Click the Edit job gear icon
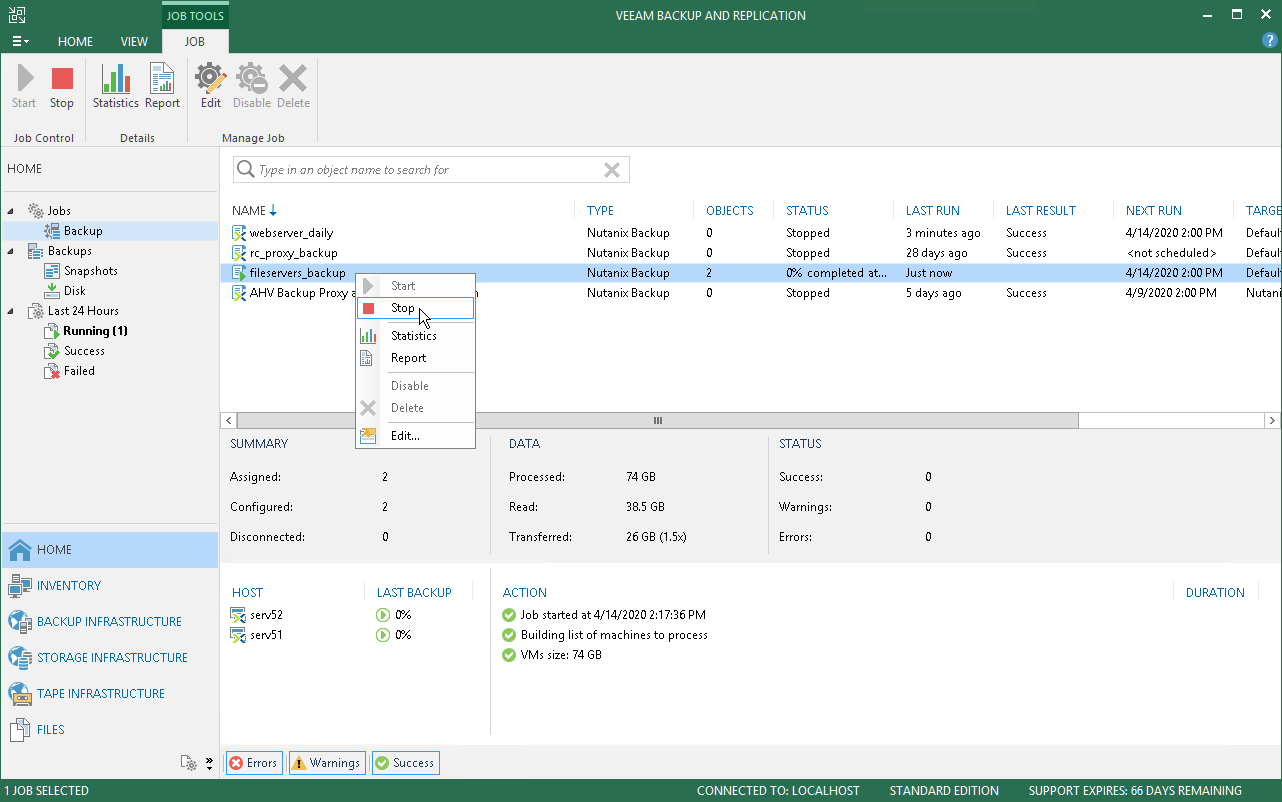Screen dimensions: 1282x802 210,79
